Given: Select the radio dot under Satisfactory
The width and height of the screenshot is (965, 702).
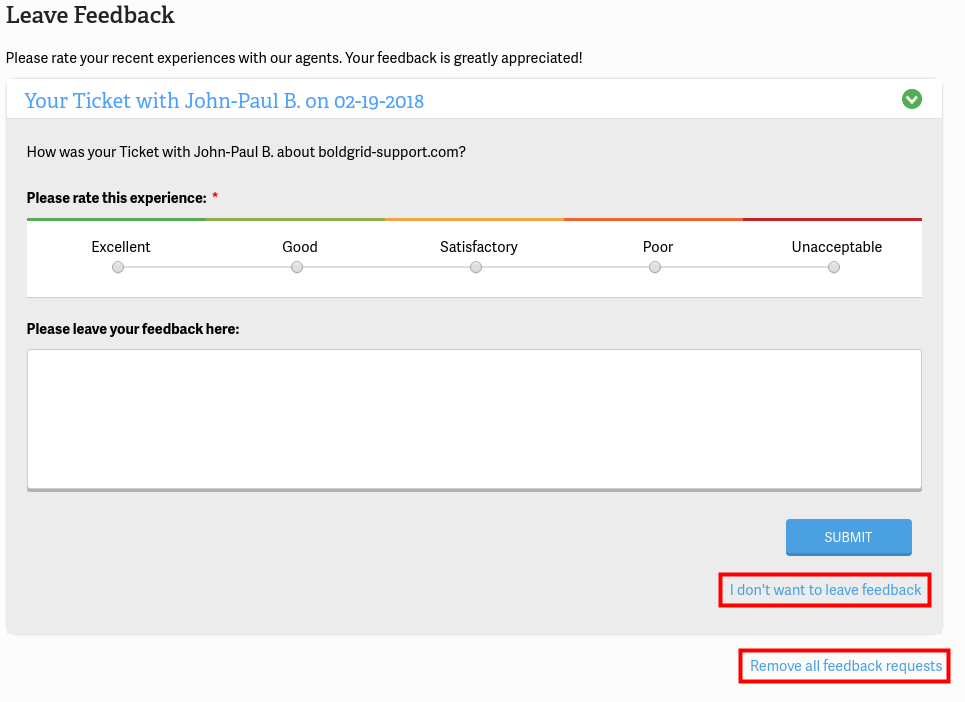Looking at the screenshot, I should [476, 267].
